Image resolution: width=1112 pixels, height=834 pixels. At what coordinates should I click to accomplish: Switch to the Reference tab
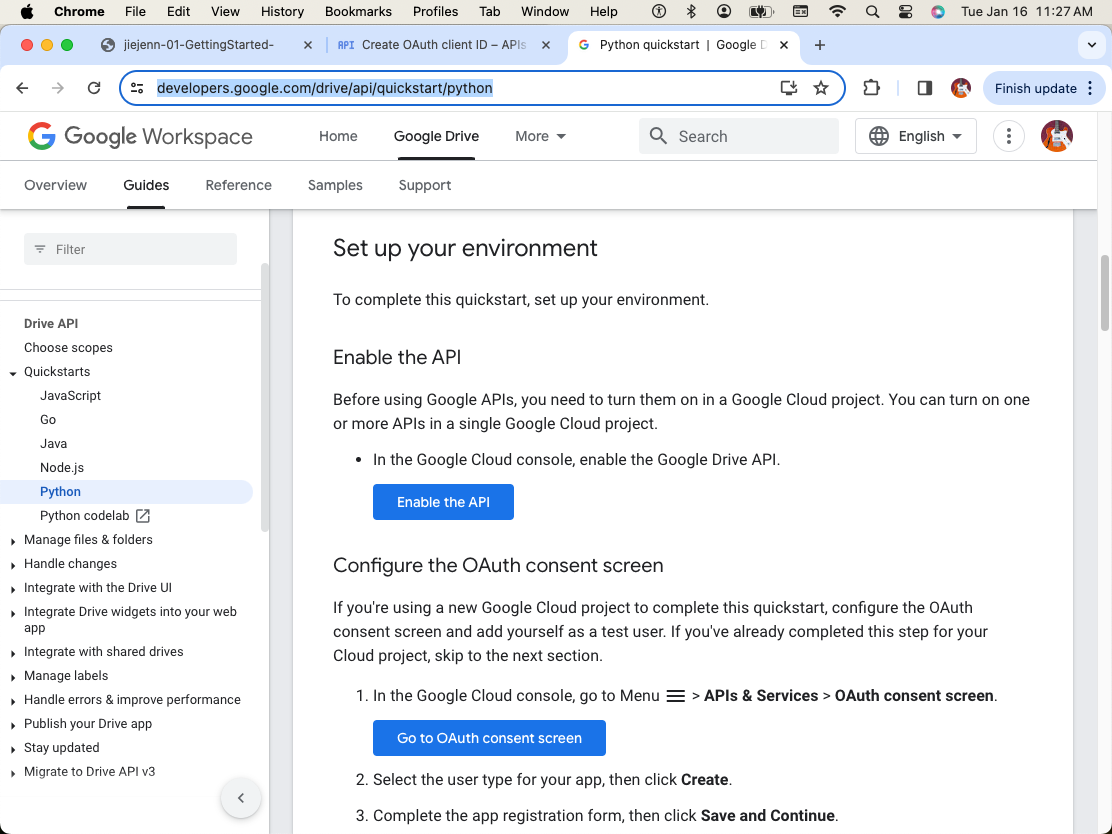click(x=238, y=185)
